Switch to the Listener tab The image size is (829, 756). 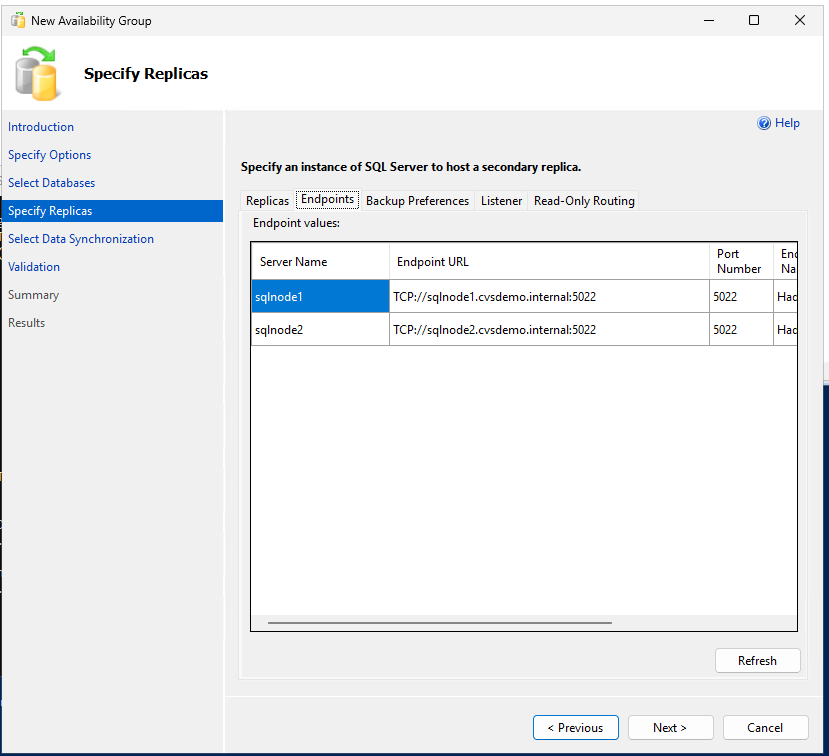(x=500, y=200)
